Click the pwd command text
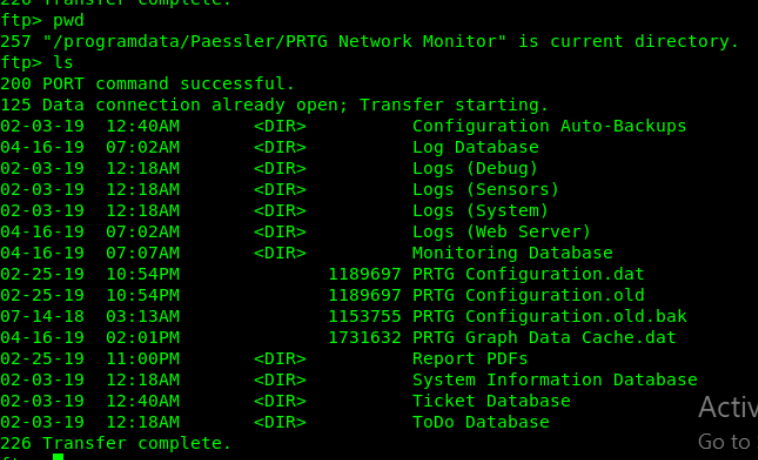This screenshot has height=460, width=758. tap(69, 20)
